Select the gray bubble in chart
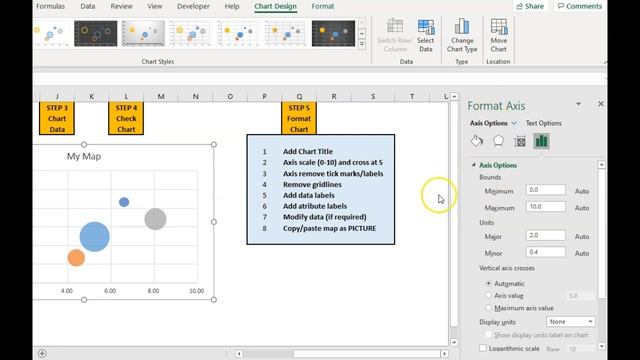 pyautogui.click(x=156, y=219)
